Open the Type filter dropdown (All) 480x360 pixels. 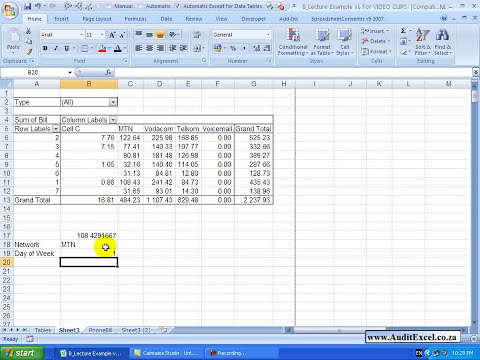pos(113,102)
